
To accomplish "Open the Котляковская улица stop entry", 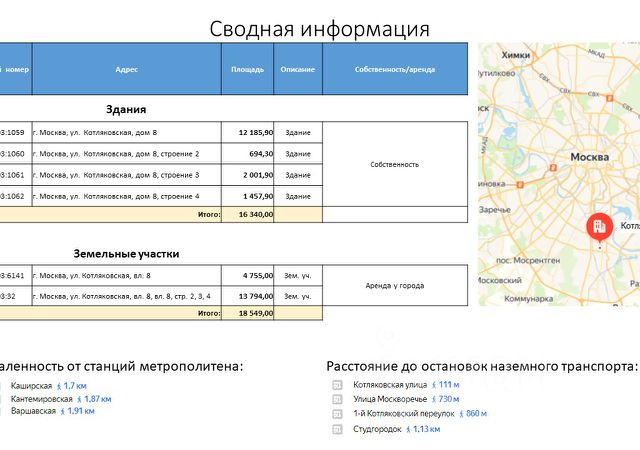I will point(390,385).
